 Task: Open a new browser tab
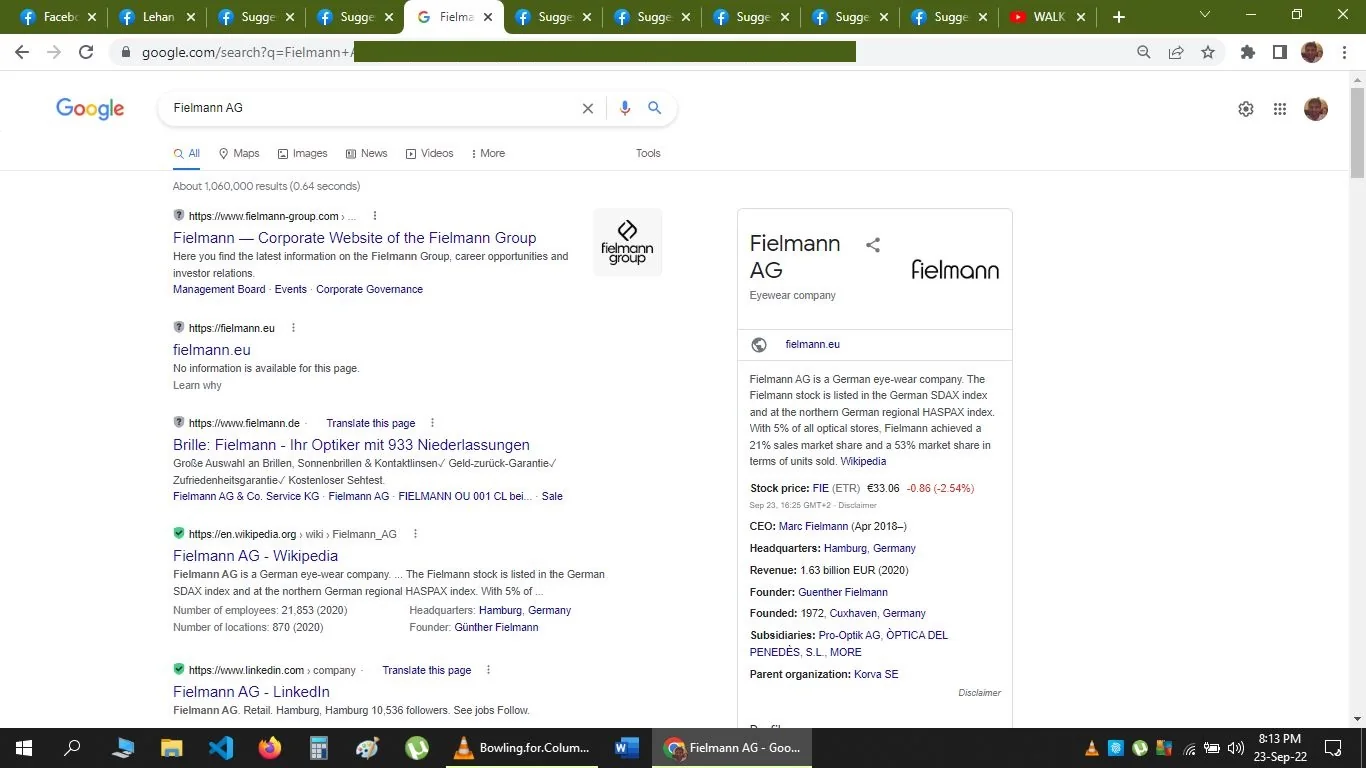pos(1119,17)
